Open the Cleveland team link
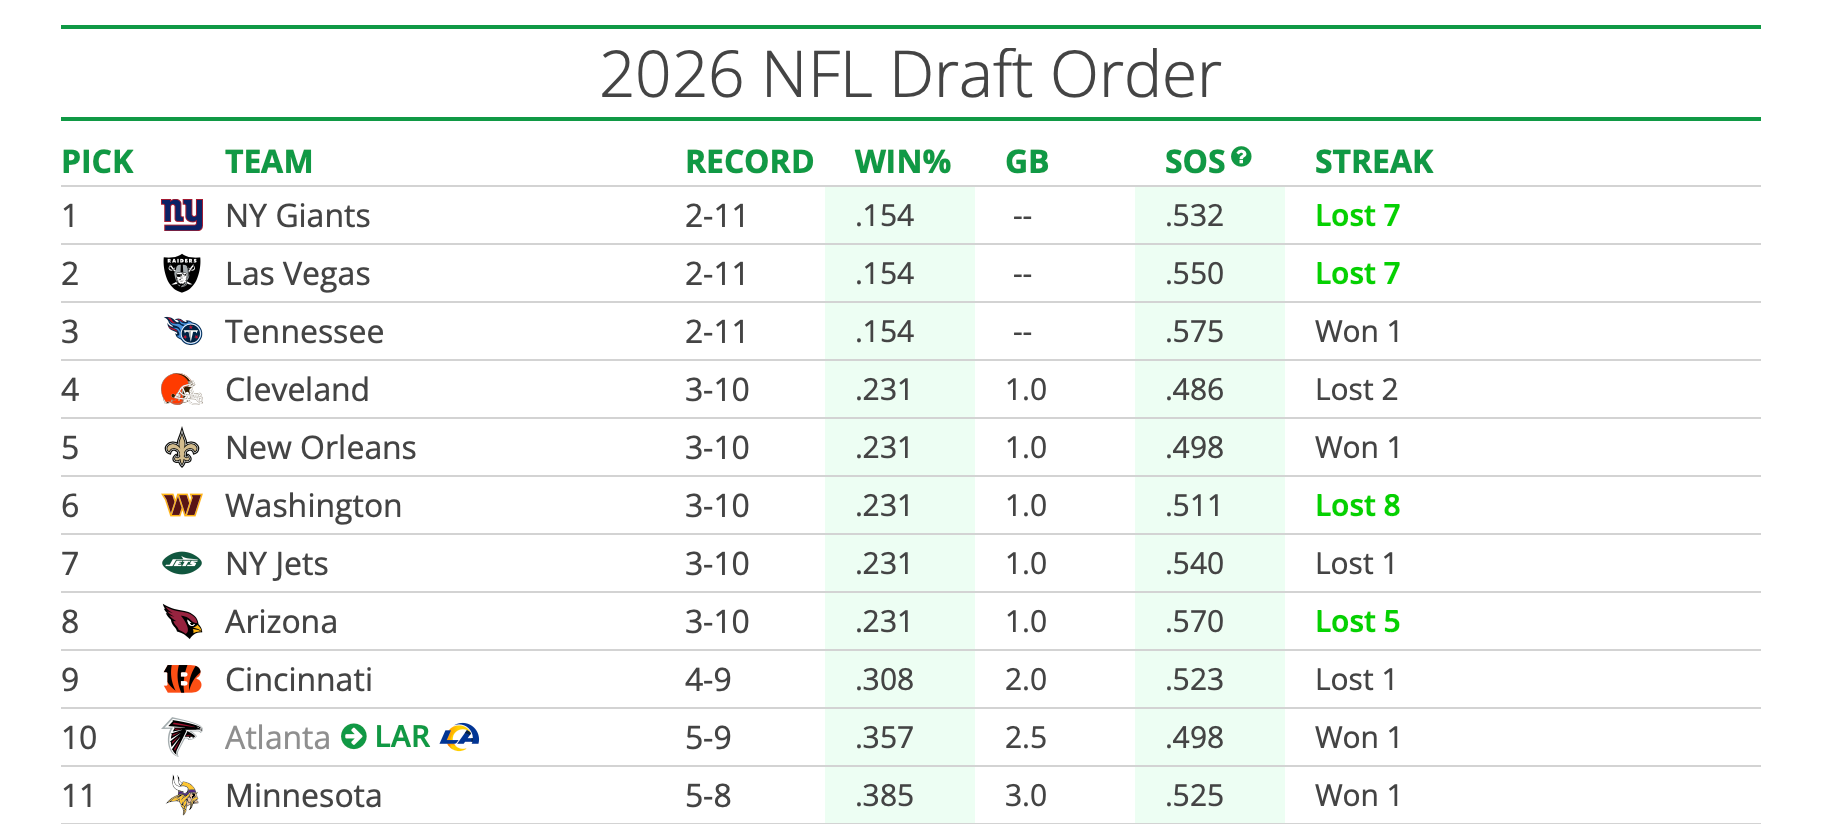The width and height of the screenshot is (1824, 824). point(297,390)
